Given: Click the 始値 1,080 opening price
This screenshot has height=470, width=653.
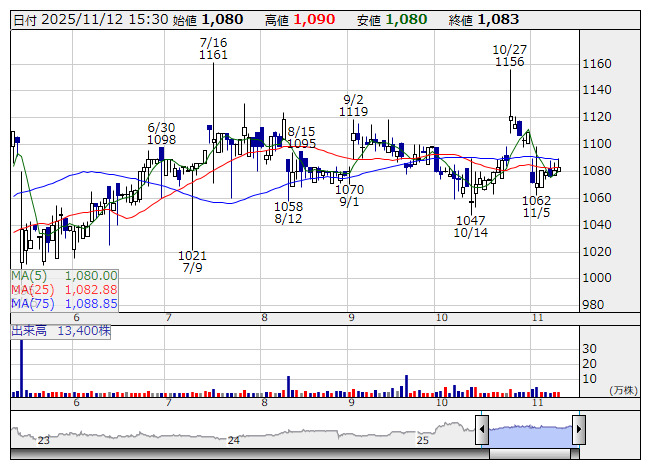Looking at the screenshot, I should tap(208, 20).
